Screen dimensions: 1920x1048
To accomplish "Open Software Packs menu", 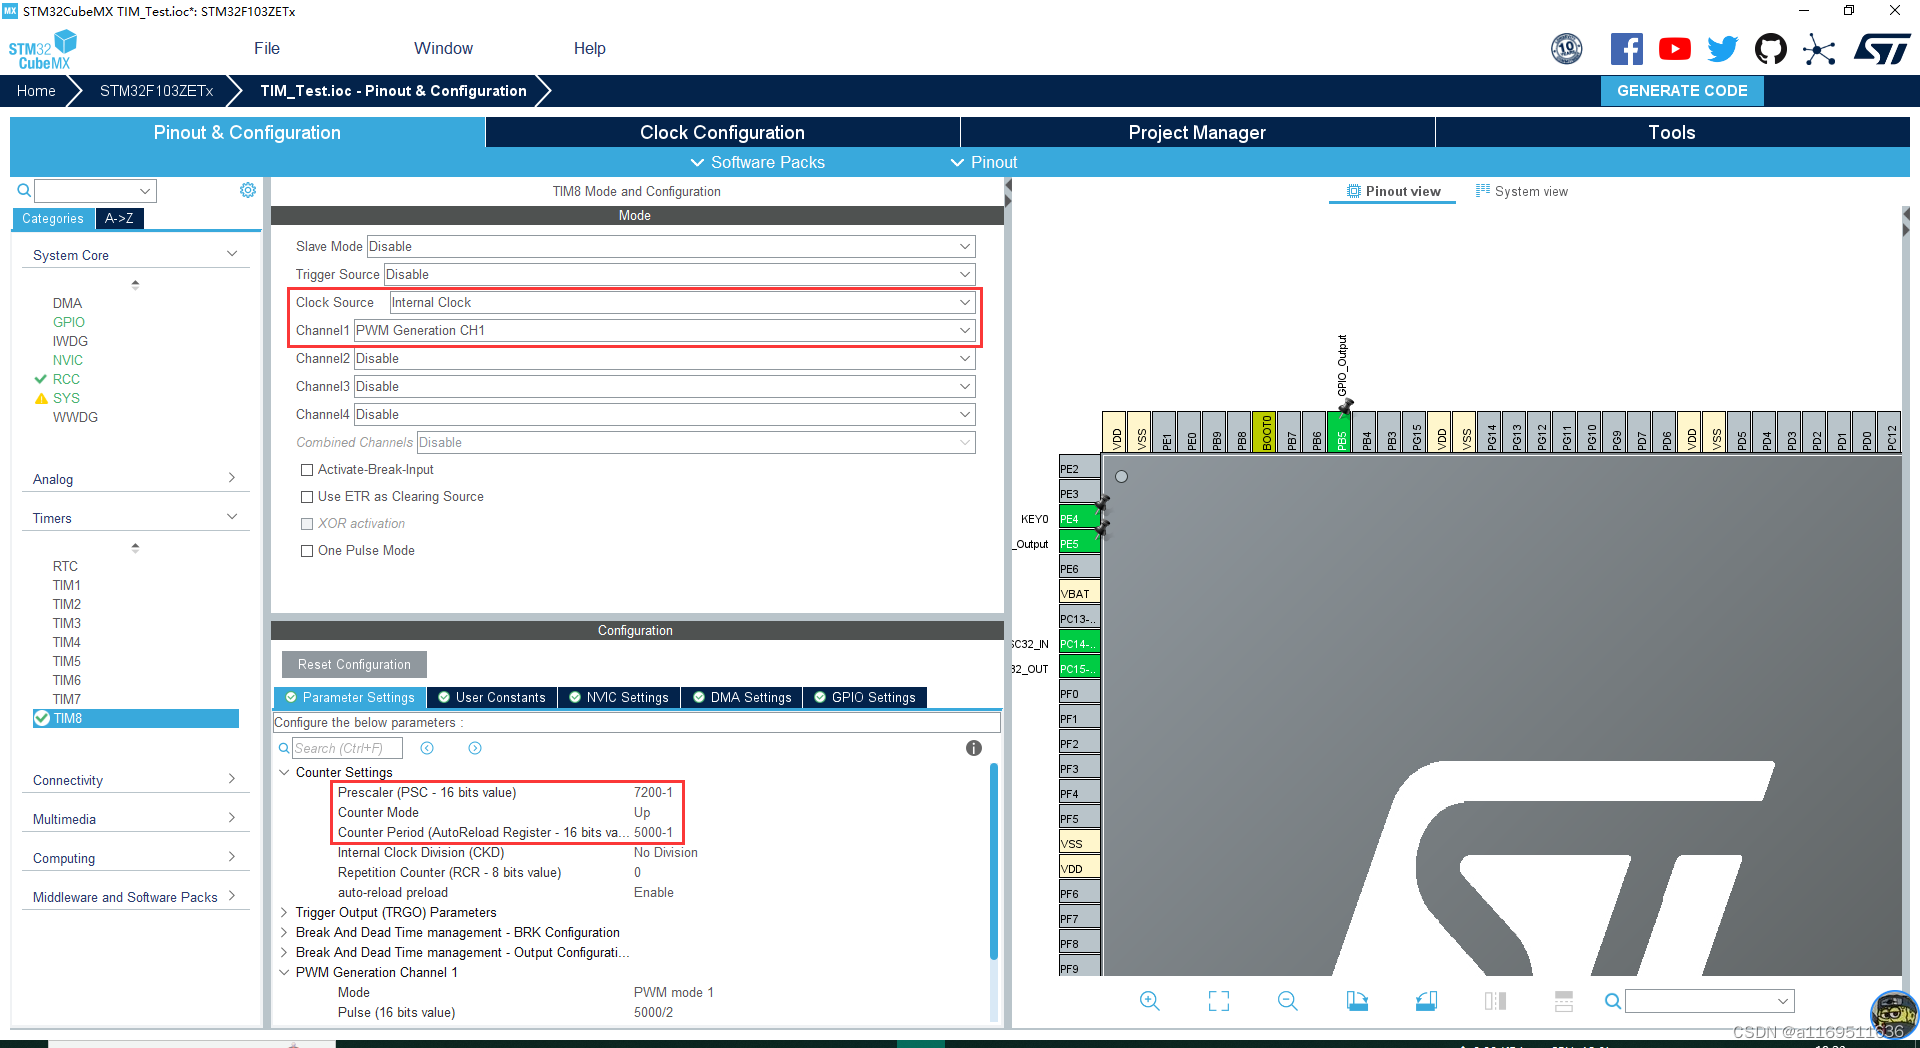I will (758, 162).
